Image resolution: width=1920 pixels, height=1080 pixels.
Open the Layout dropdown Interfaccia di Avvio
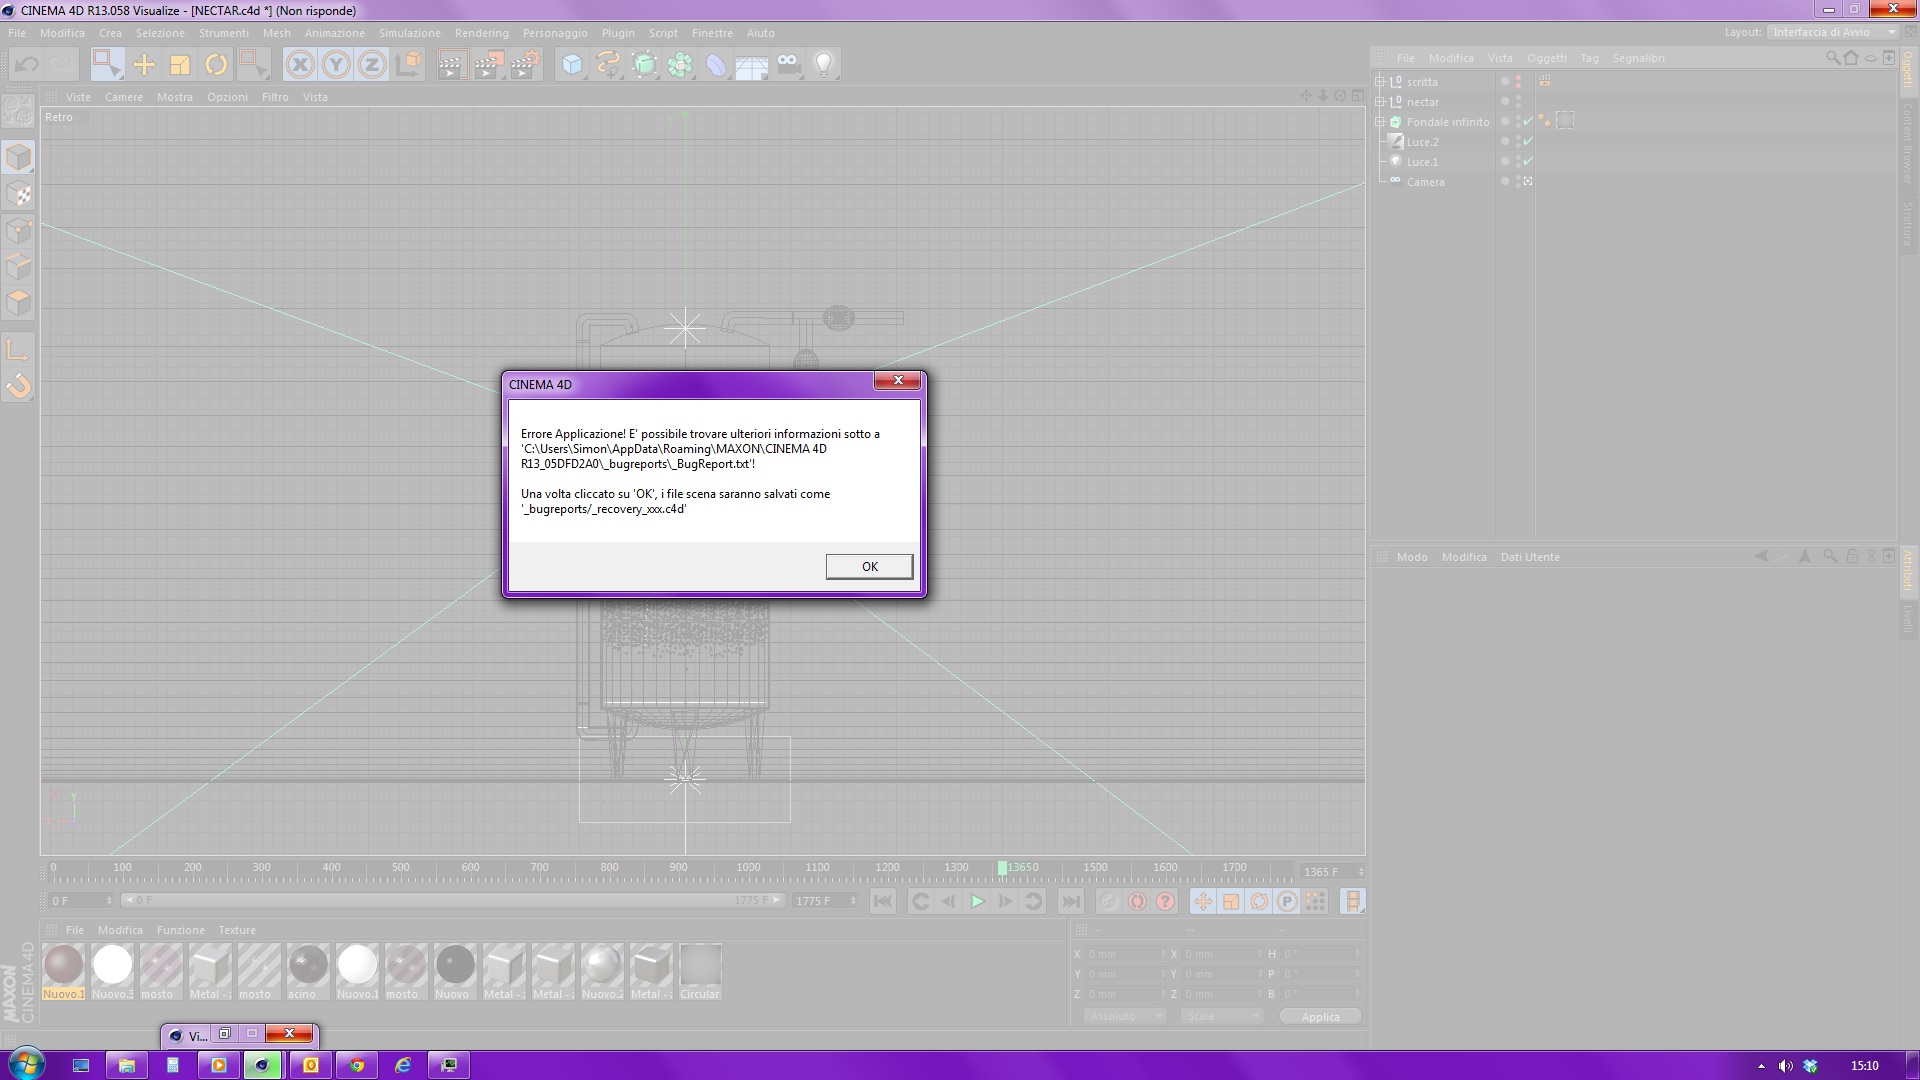click(1834, 32)
